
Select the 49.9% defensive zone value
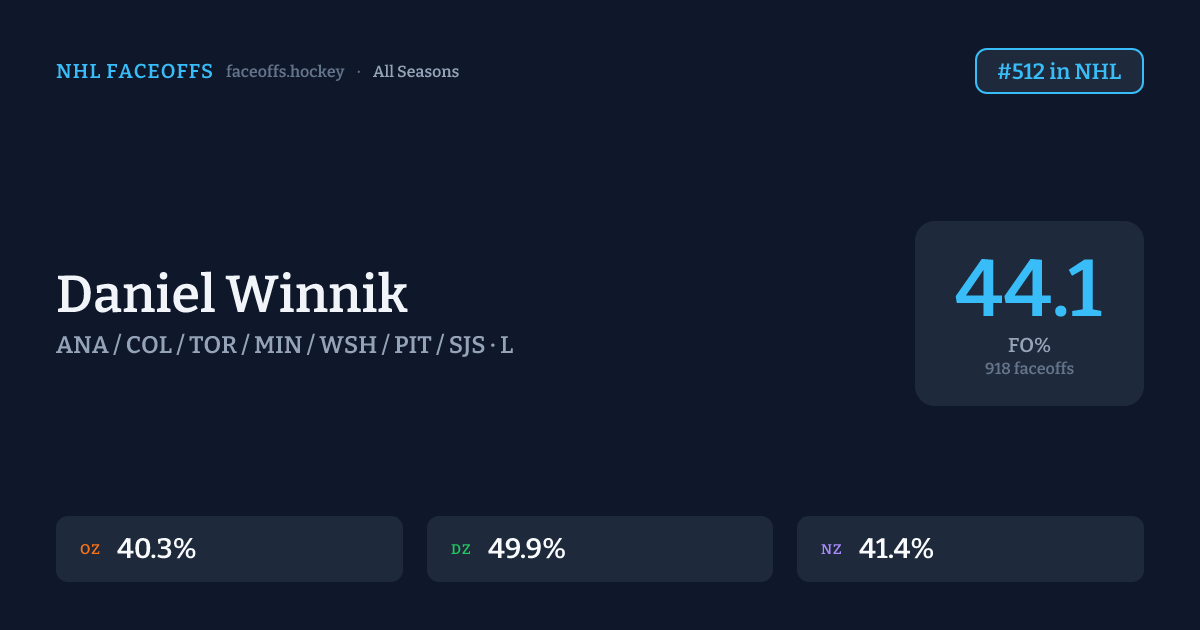coord(526,549)
